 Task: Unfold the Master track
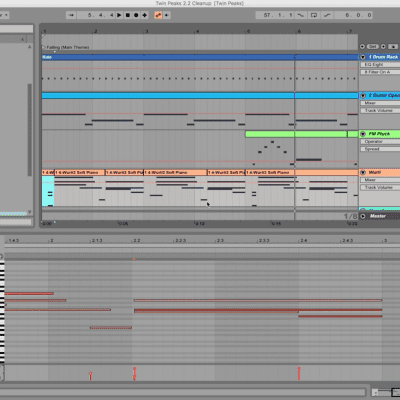[x=363, y=216]
